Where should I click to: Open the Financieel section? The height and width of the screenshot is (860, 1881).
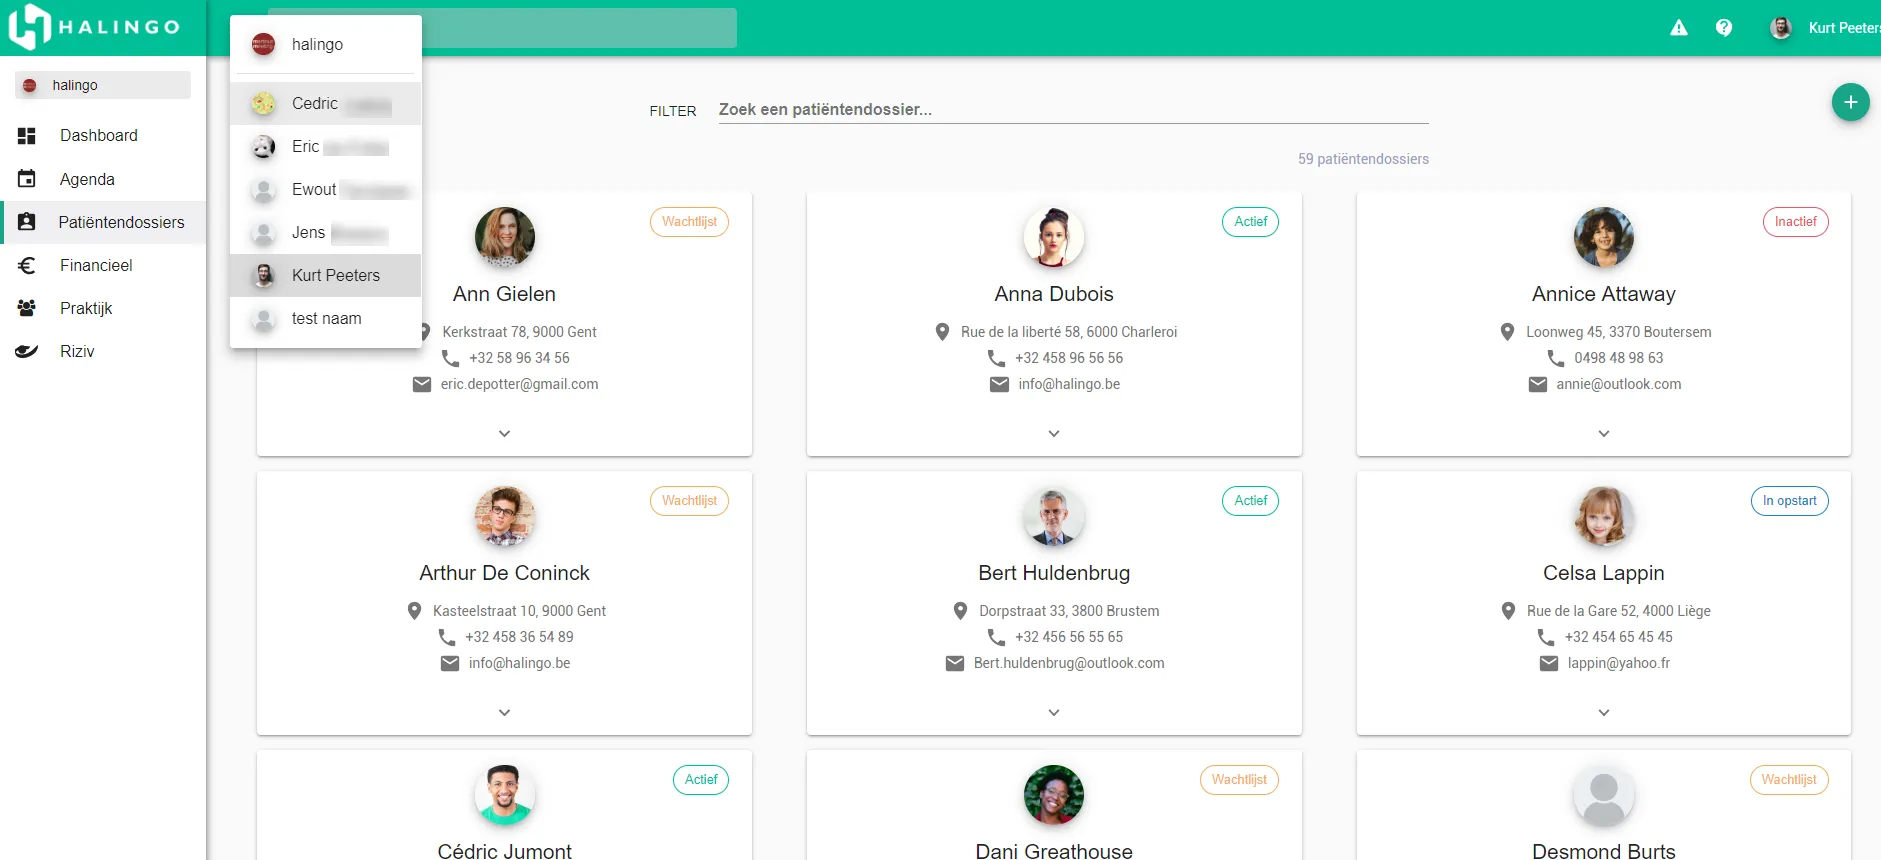click(103, 265)
